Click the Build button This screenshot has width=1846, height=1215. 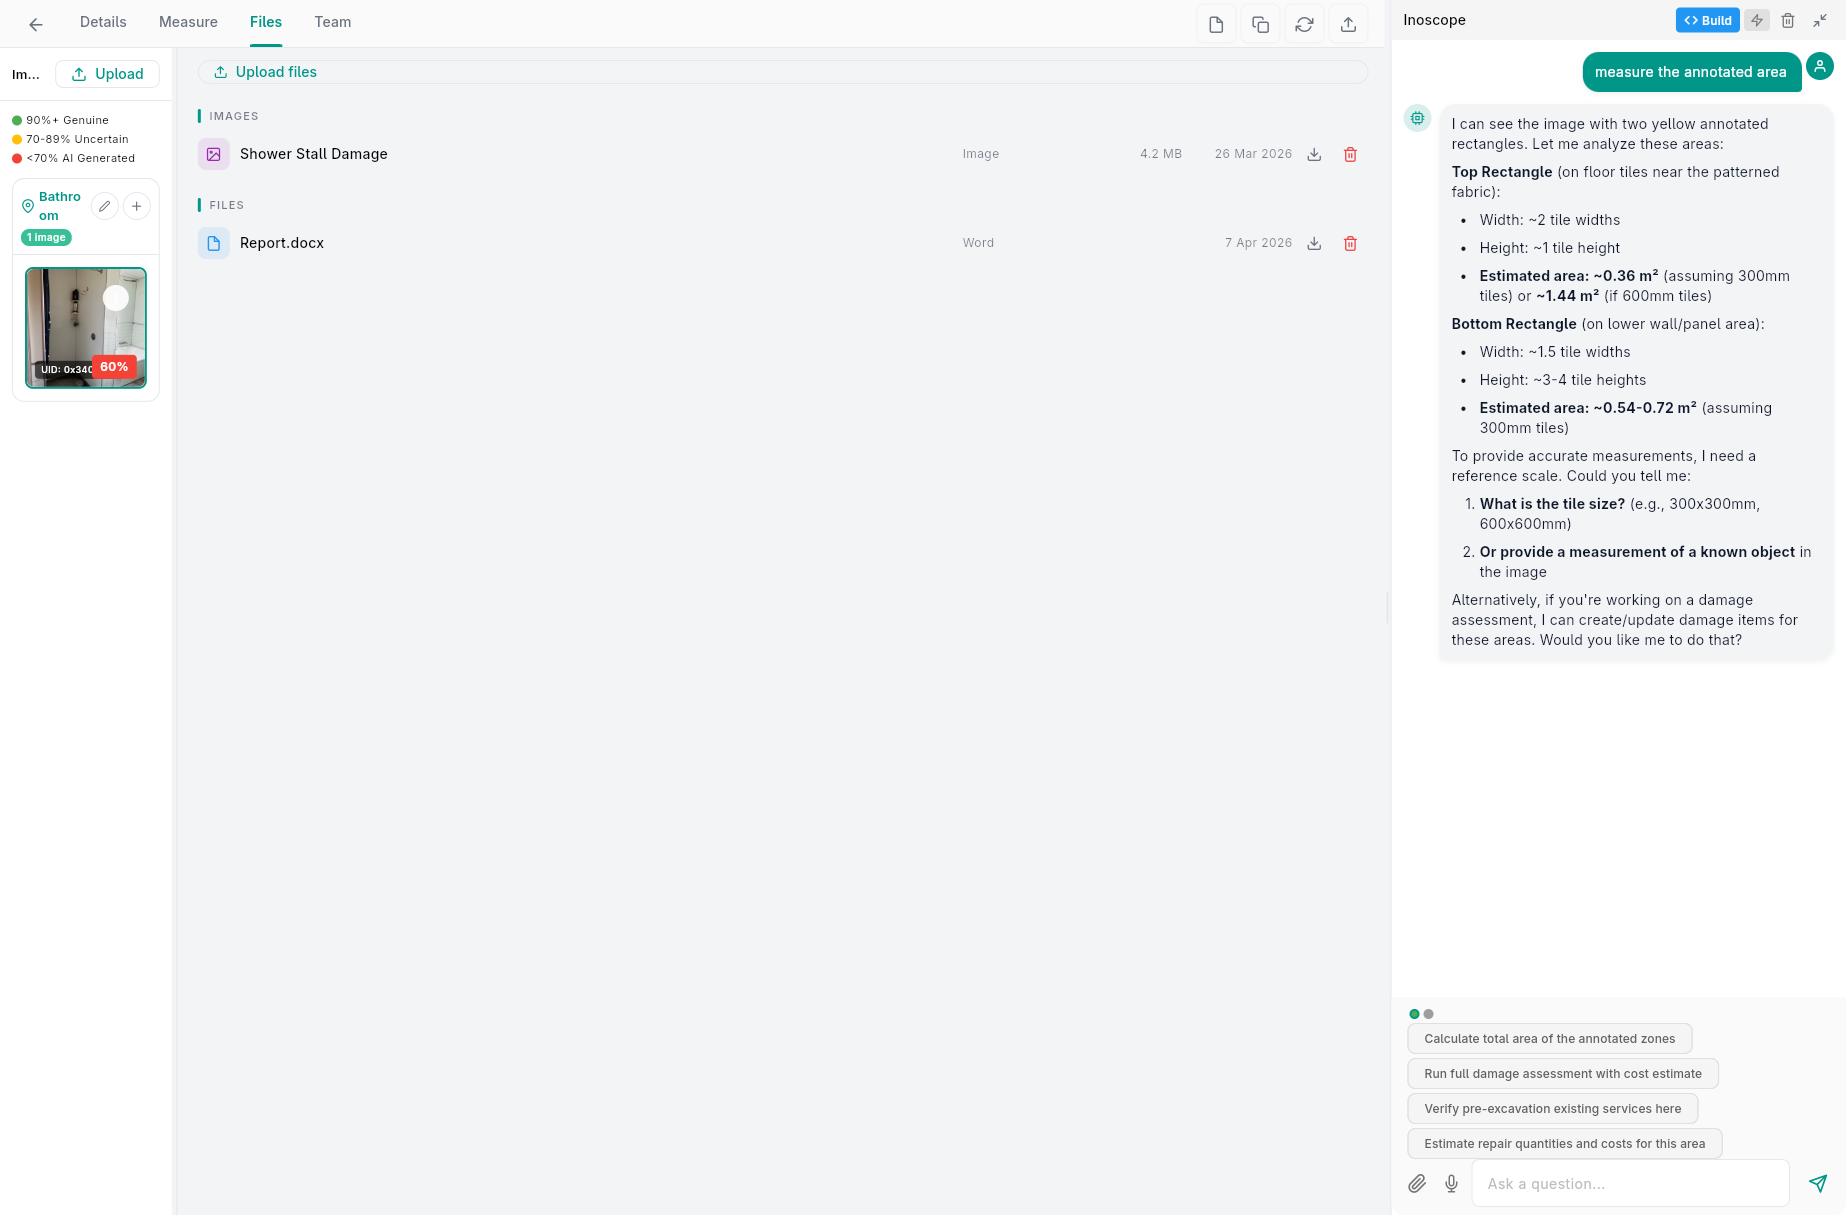1707,20
